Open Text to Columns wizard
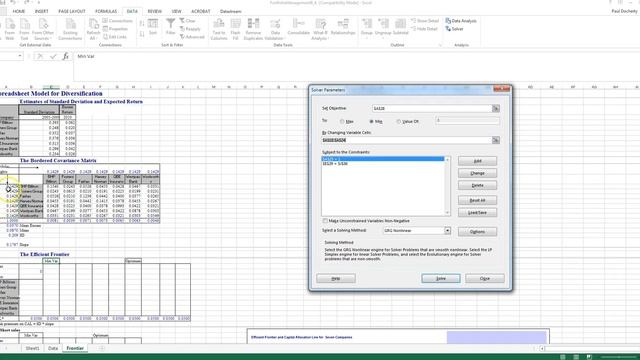640x360 pixels. [x=219, y=29]
